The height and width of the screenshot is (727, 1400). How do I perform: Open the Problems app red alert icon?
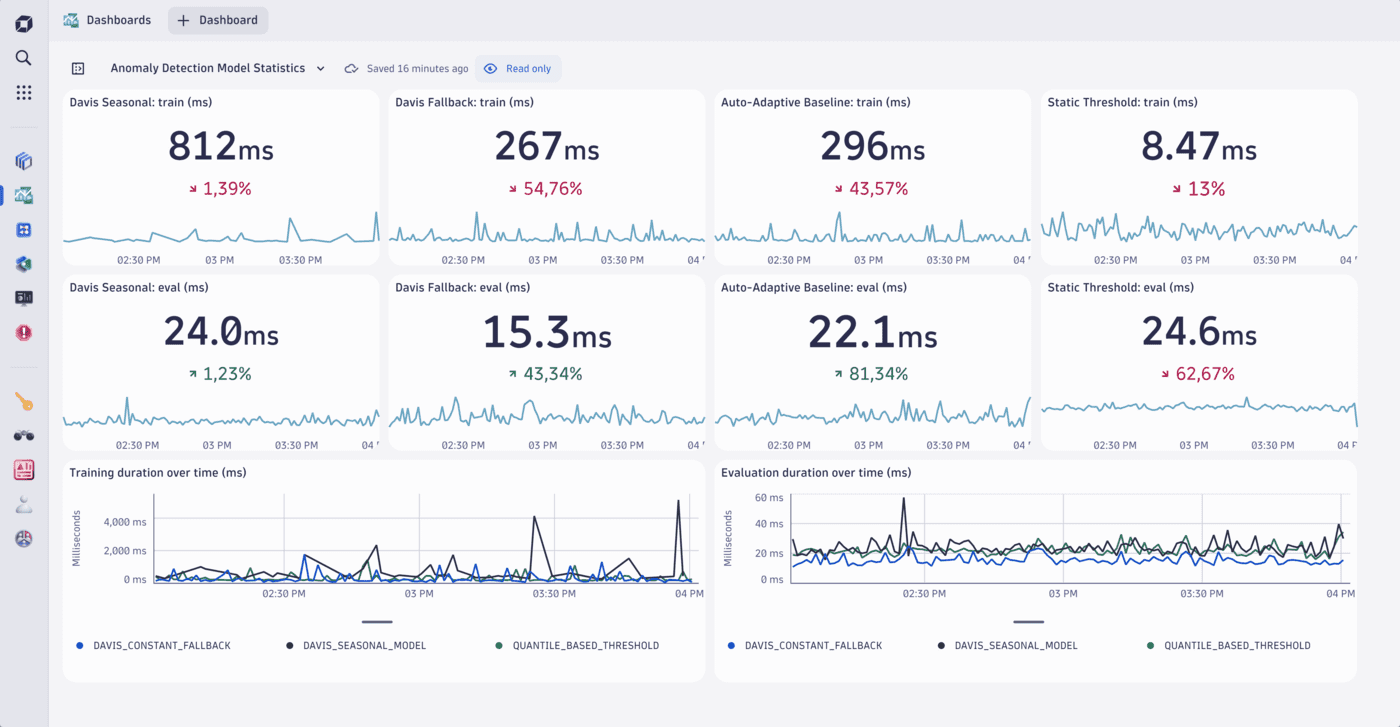pos(23,333)
